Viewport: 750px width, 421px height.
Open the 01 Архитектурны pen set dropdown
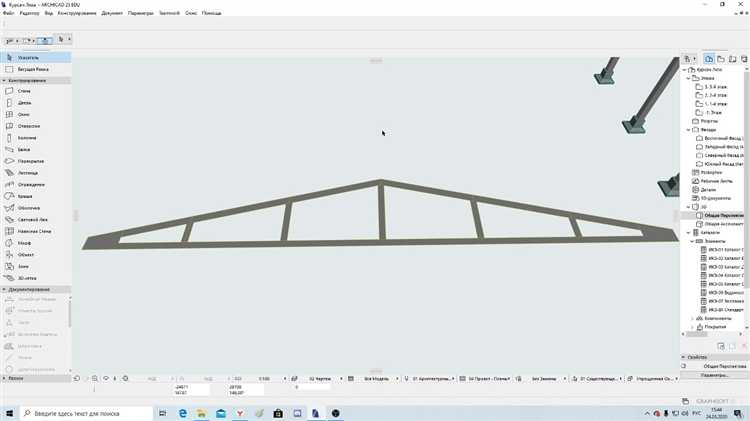[x=433, y=378]
